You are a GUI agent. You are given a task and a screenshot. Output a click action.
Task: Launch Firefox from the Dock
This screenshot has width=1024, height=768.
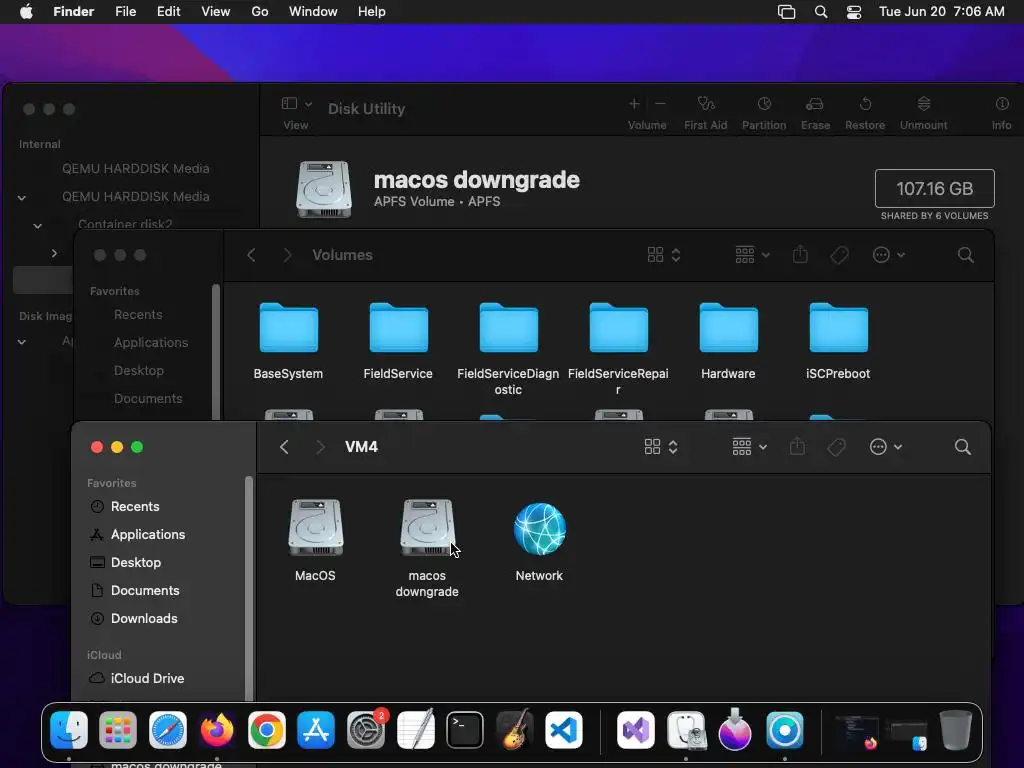[x=217, y=729]
